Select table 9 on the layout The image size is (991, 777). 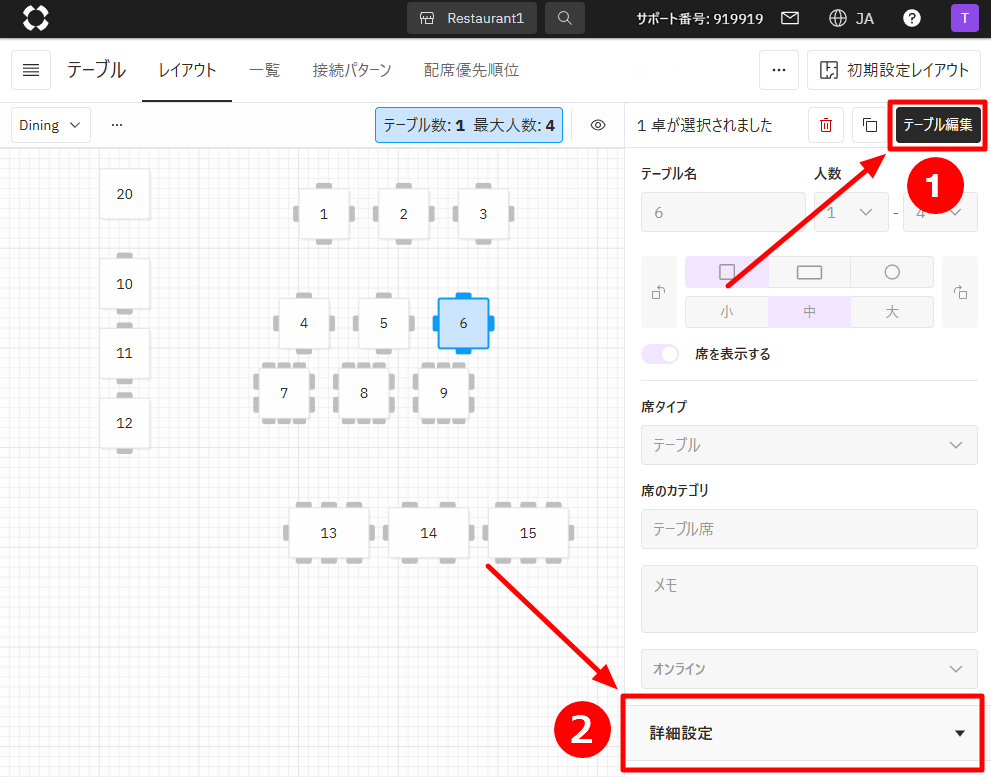[443, 393]
